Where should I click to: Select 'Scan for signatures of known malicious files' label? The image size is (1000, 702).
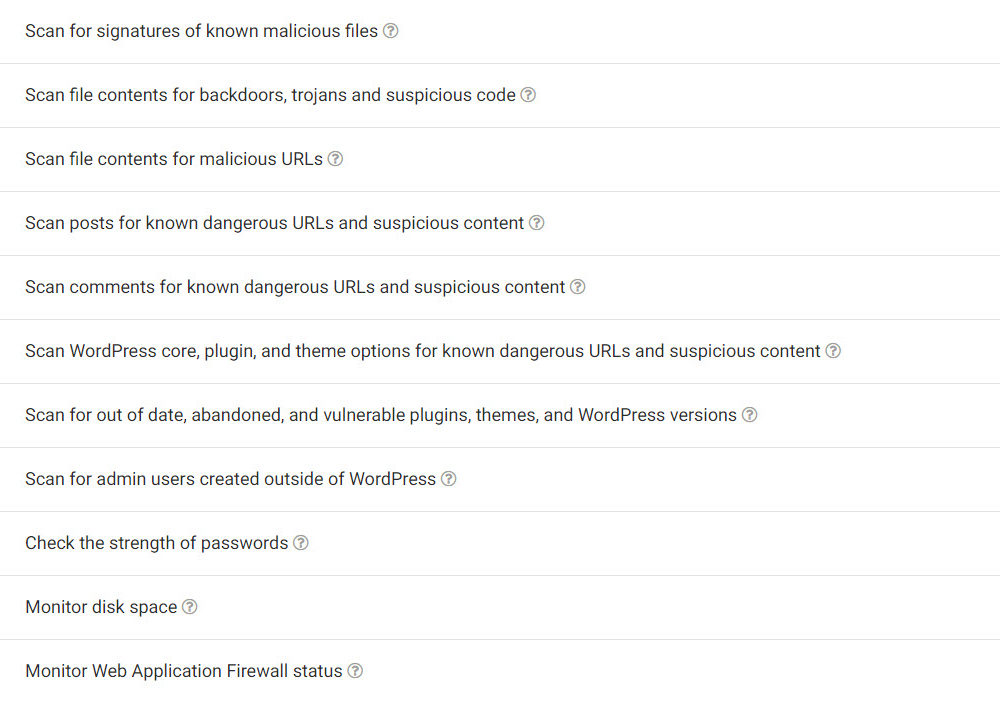201,31
